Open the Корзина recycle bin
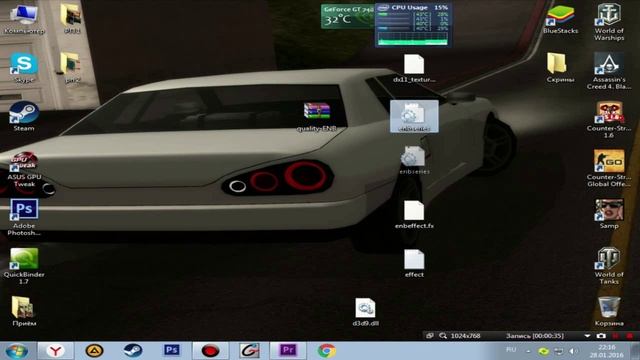The image size is (640, 360). pos(609,312)
